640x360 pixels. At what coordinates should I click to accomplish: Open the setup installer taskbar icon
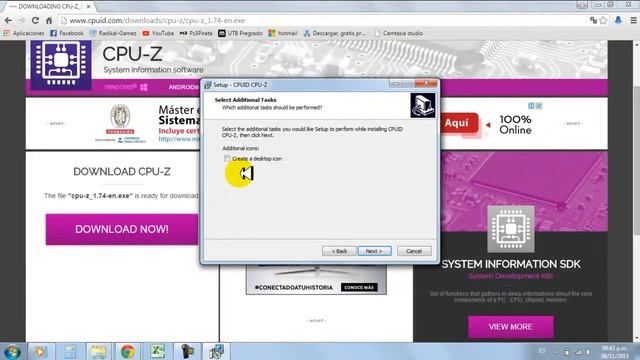click(216, 351)
